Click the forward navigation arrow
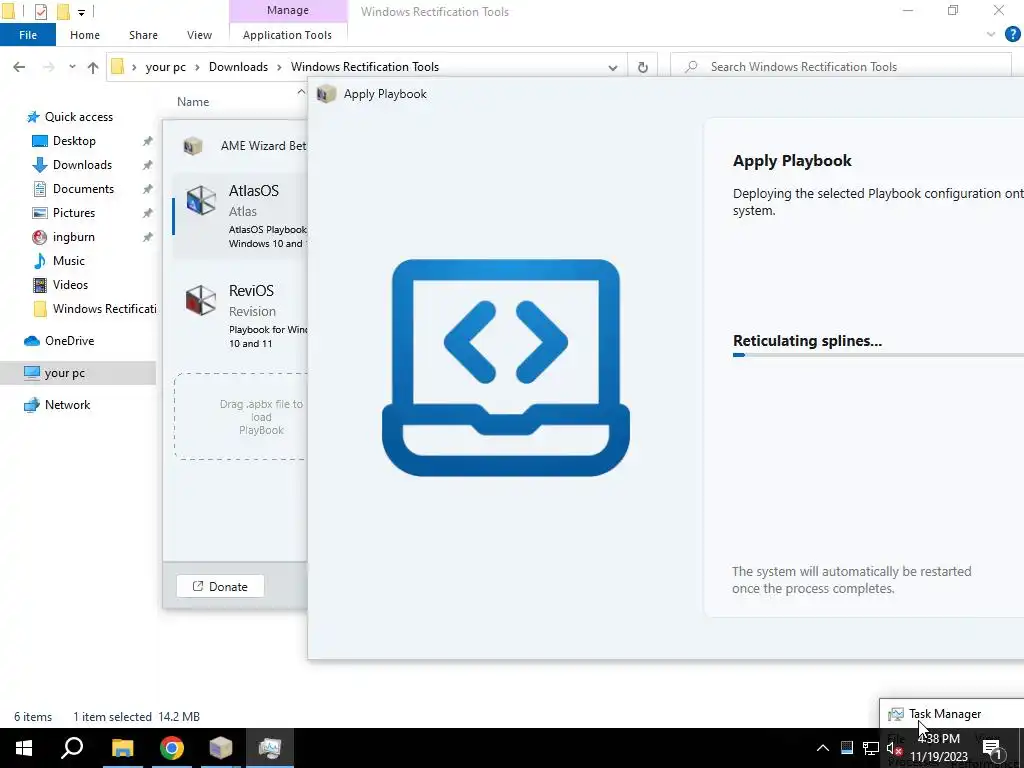This screenshot has height=768, width=1024. (48, 67)
